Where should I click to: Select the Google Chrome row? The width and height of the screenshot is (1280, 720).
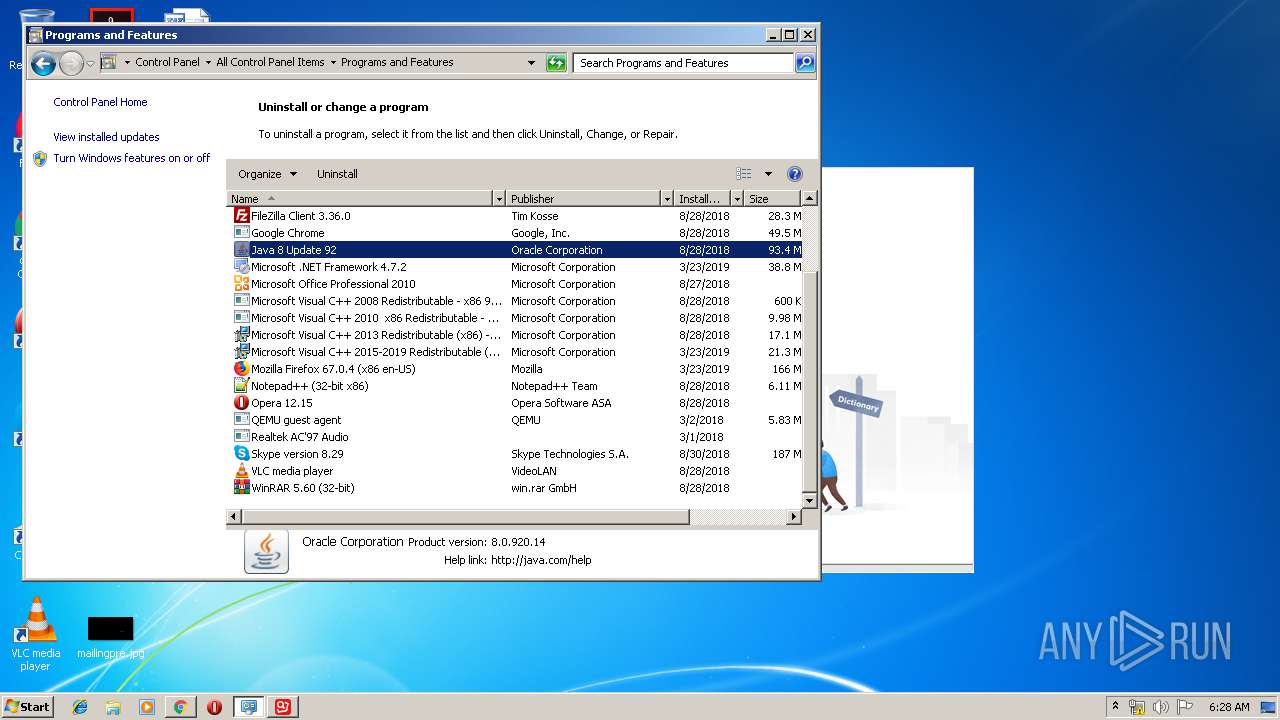515,233
